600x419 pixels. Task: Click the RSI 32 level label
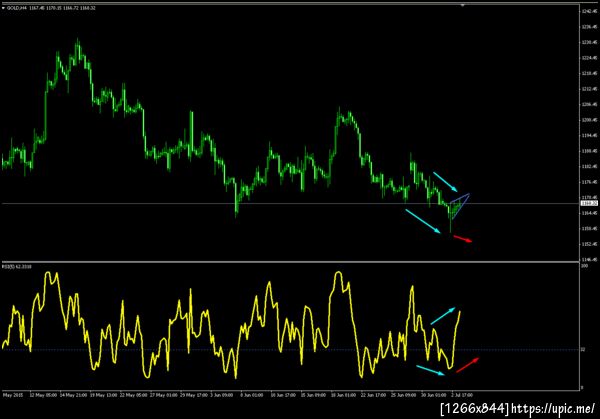583,349
